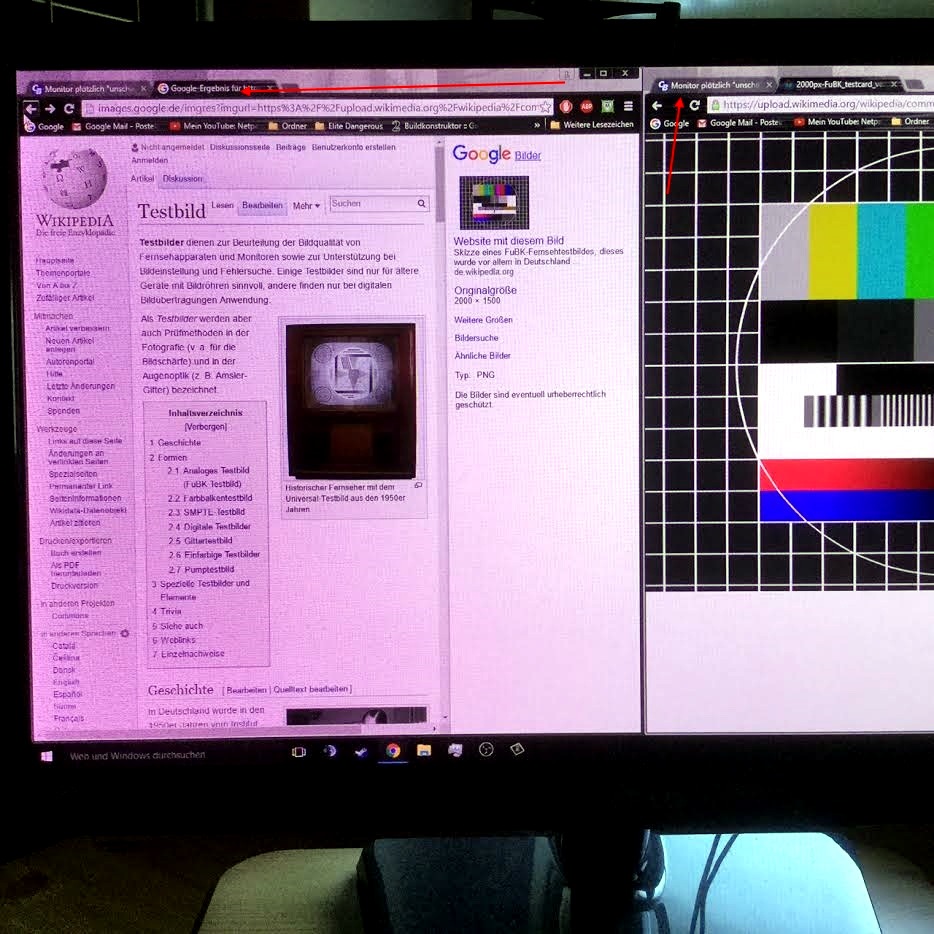Jump to '1 Geschichte' in contents
934x934 pixels.
(175, 443)
